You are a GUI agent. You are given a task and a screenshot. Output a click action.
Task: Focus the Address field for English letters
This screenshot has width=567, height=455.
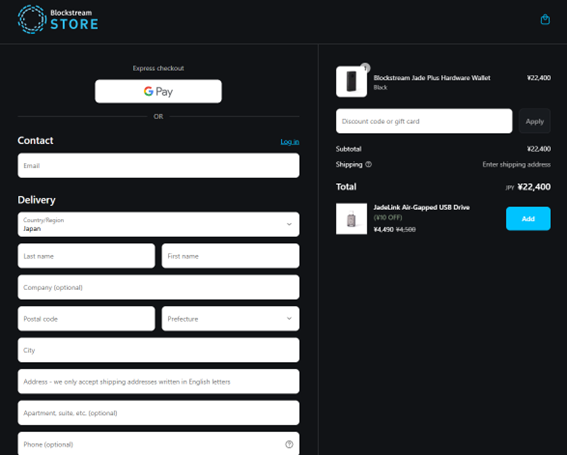point(158,382)
